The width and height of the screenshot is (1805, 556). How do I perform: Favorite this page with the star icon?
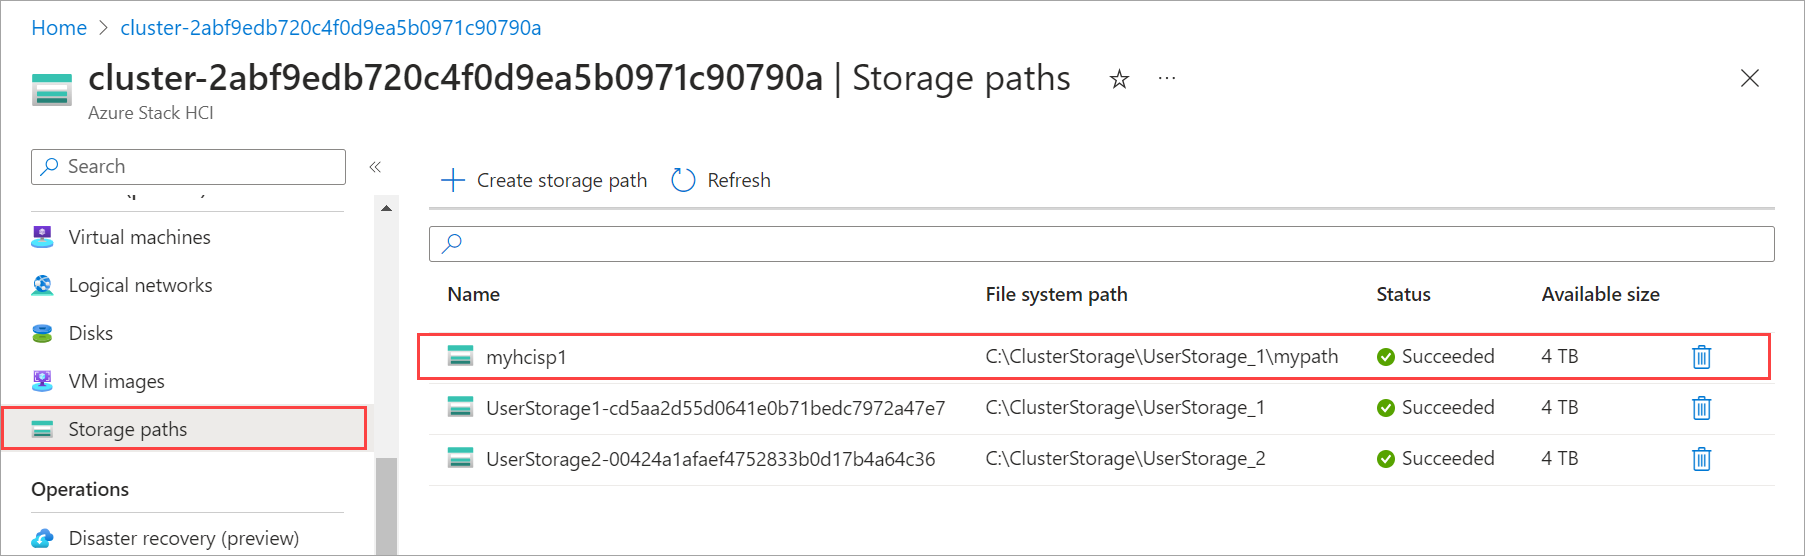(x=1119, y=79)
